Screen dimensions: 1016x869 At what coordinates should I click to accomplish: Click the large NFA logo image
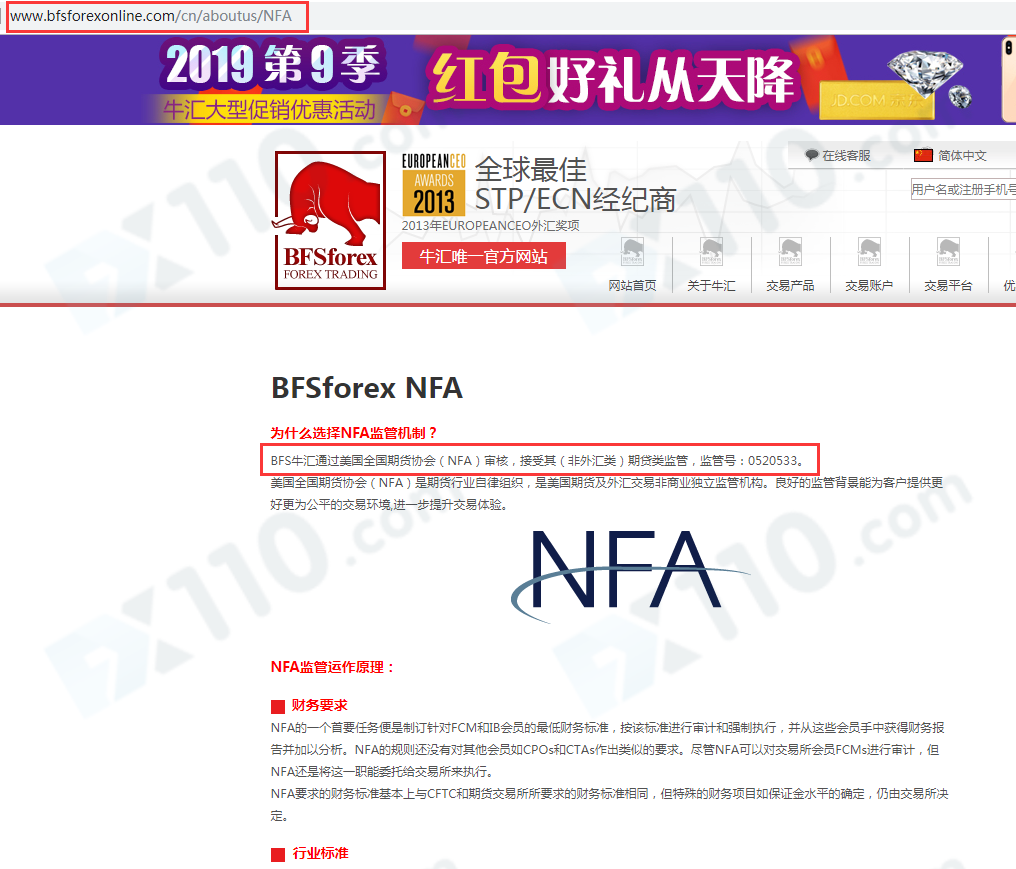click(629, 575)
